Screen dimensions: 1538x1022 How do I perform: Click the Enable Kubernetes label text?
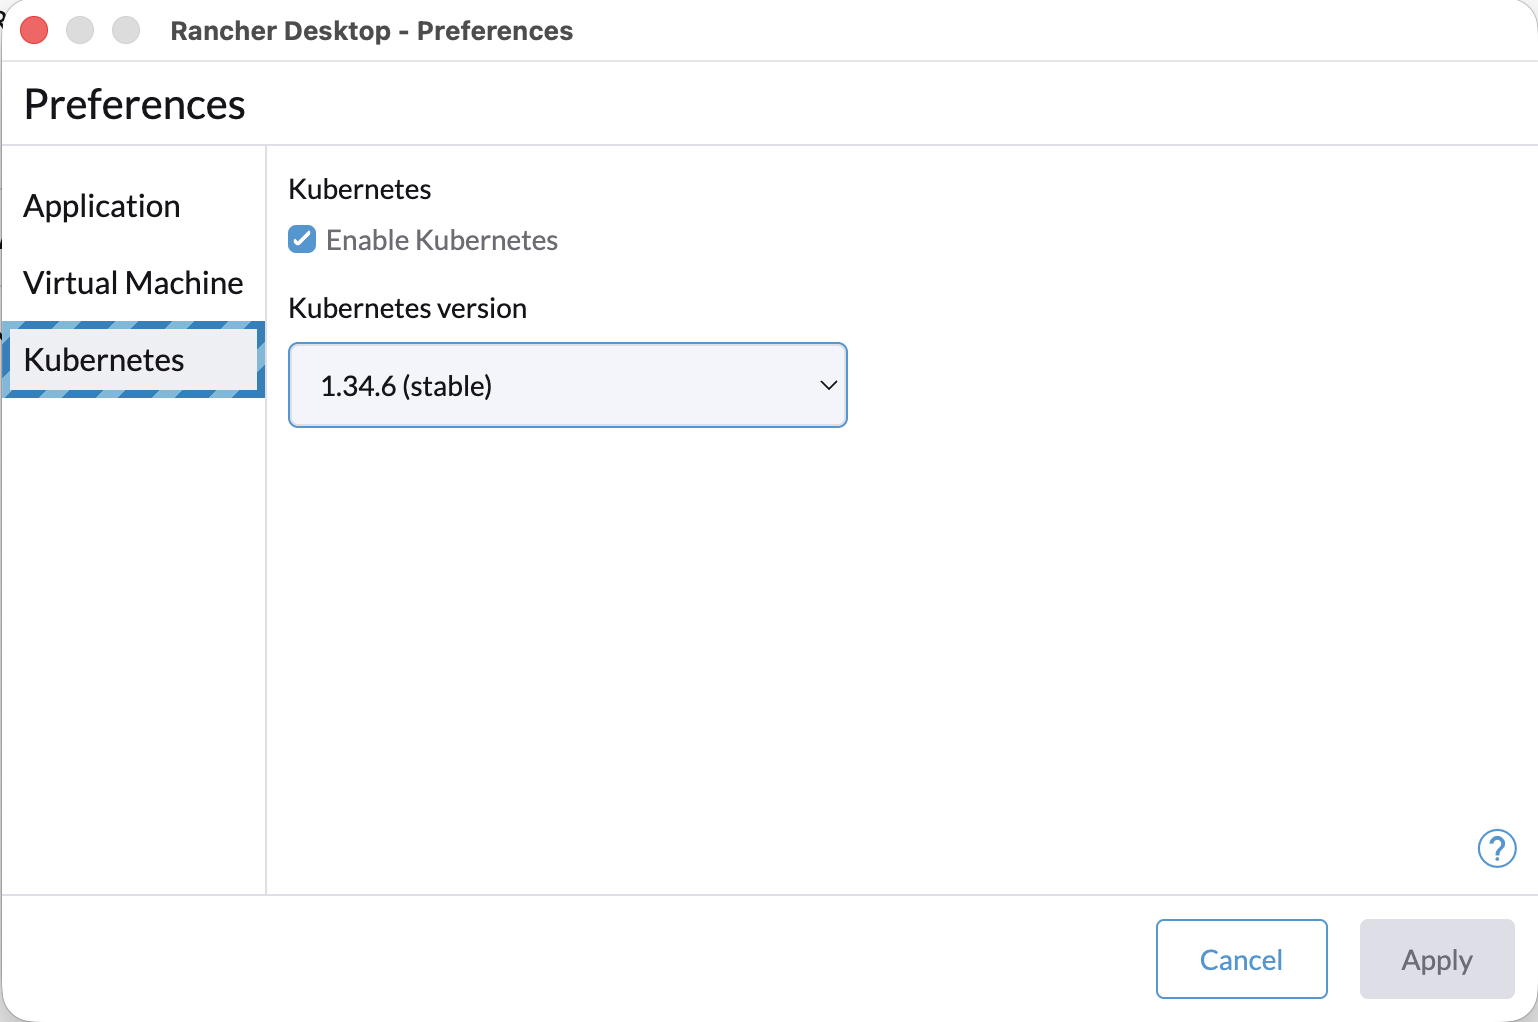[x=442, y=240]
